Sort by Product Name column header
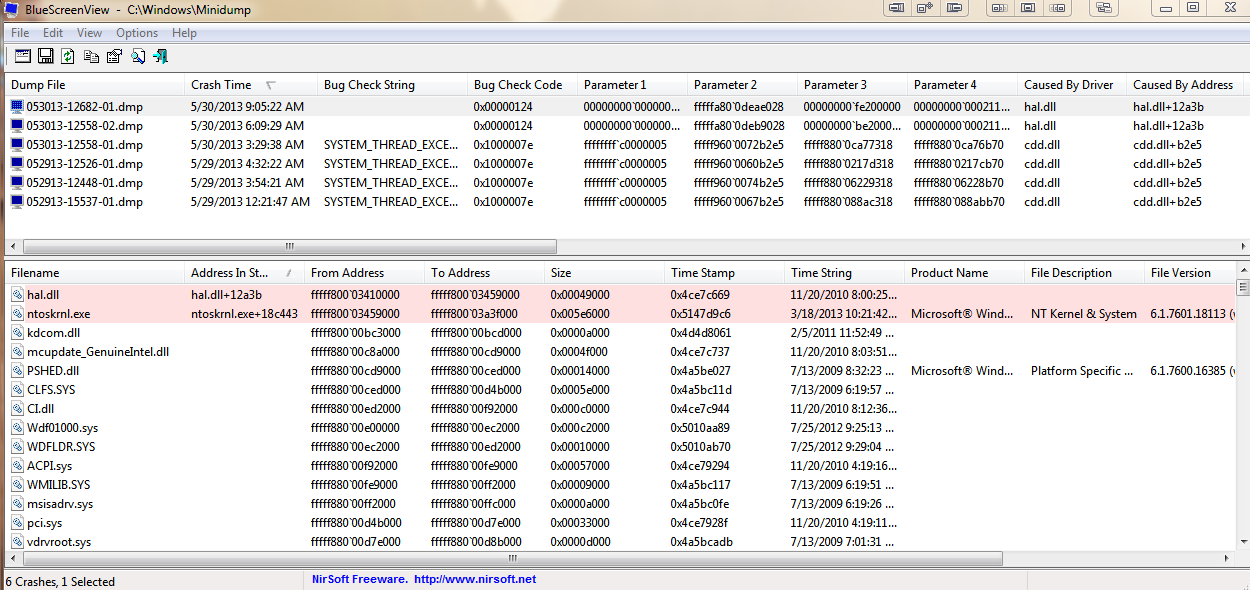This screenshot has height=590, width=1250. [x=964, y=273]
